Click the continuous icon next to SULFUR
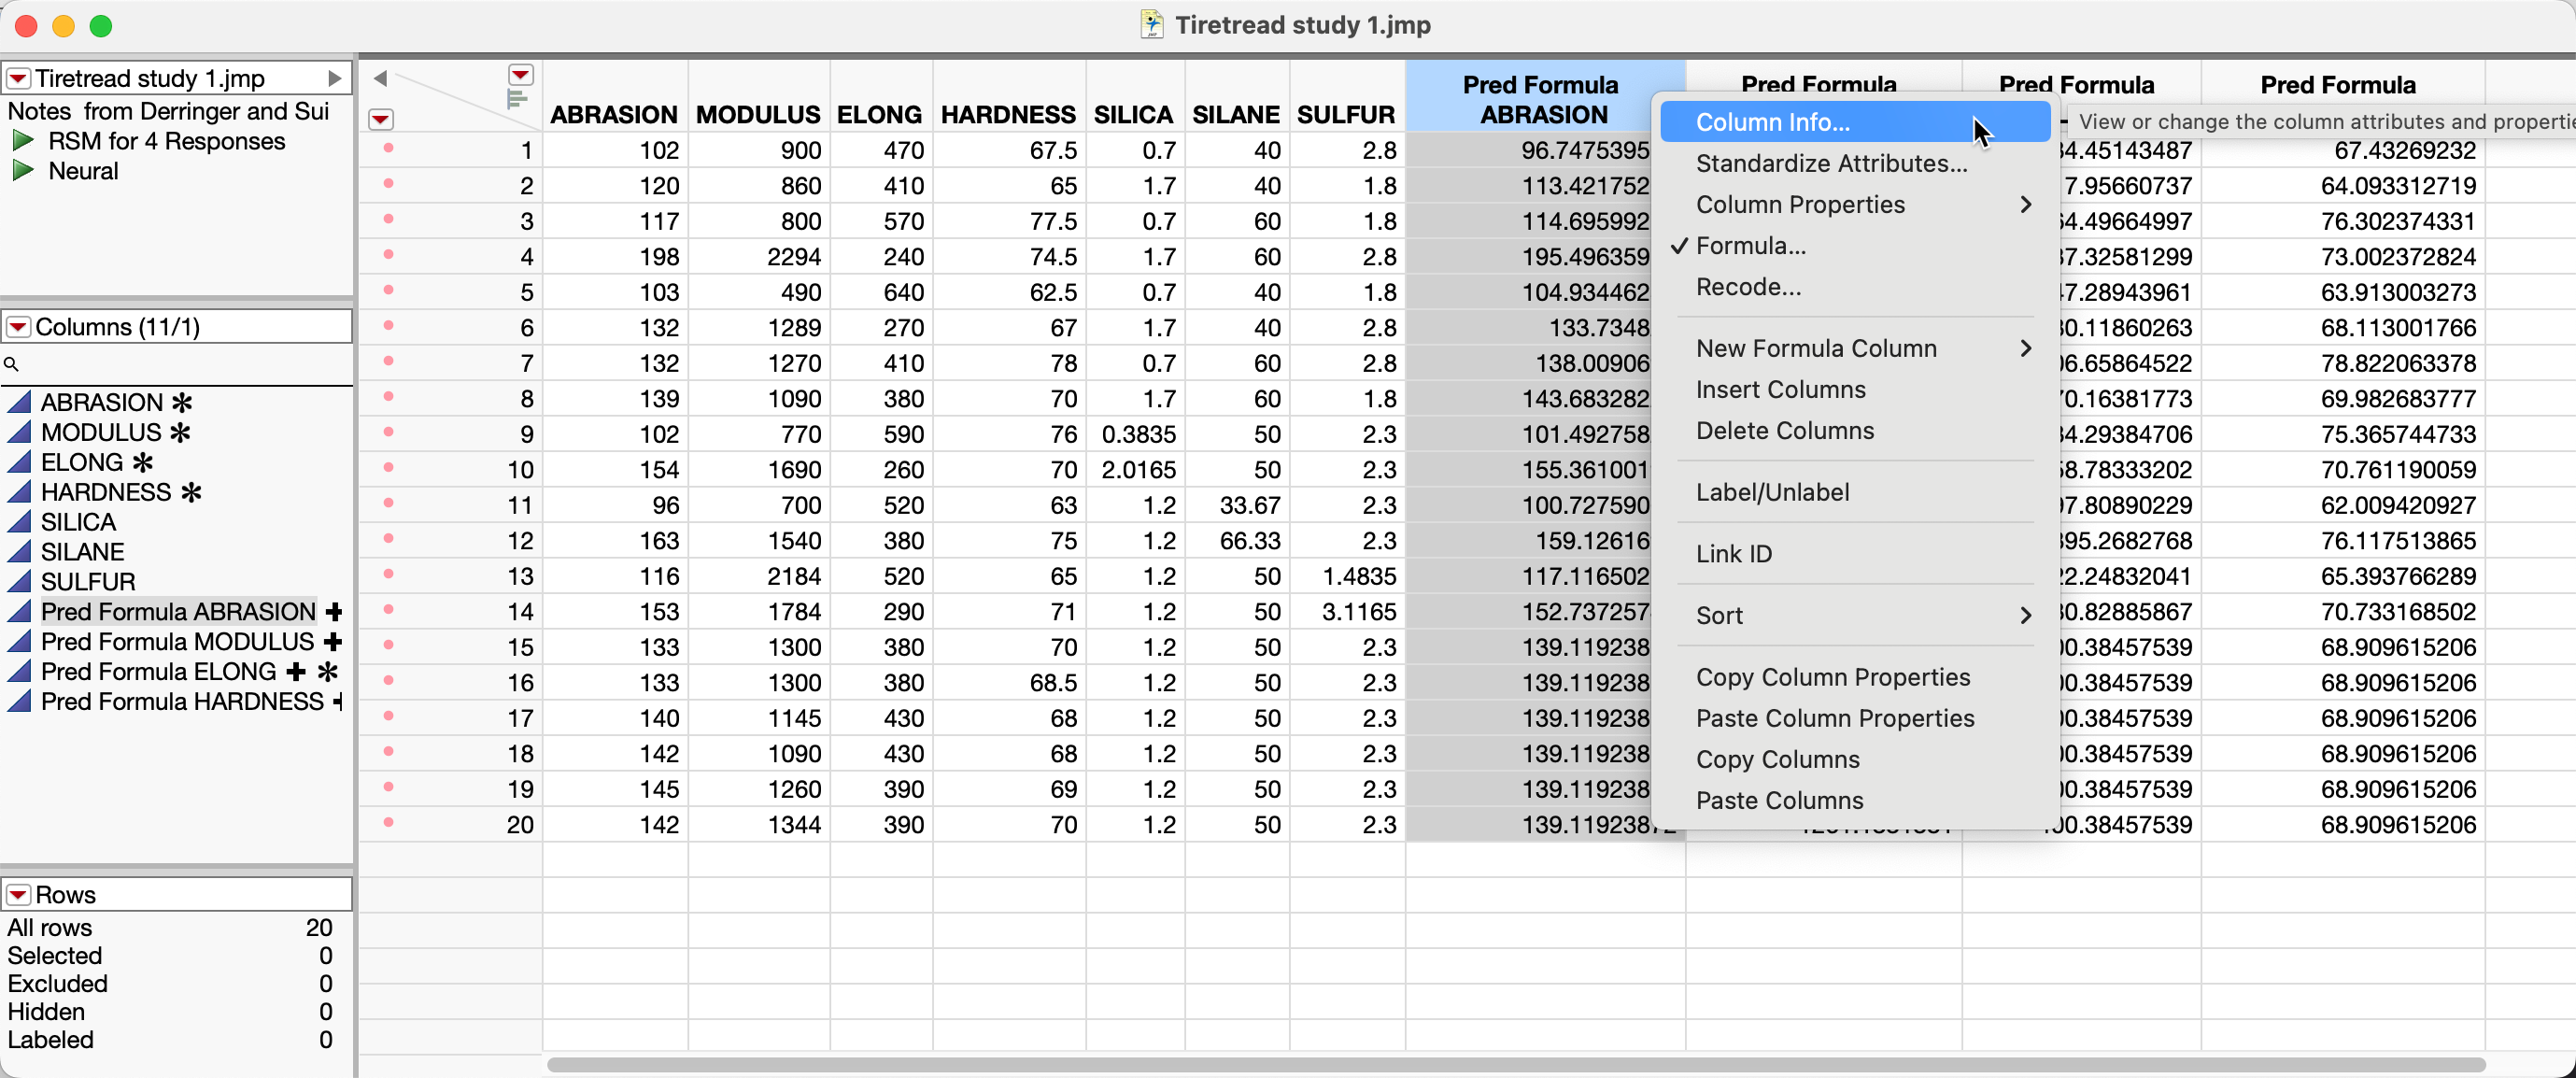Image resolution: width=2576 pixels, height=1078 pixels. point(19,582)
